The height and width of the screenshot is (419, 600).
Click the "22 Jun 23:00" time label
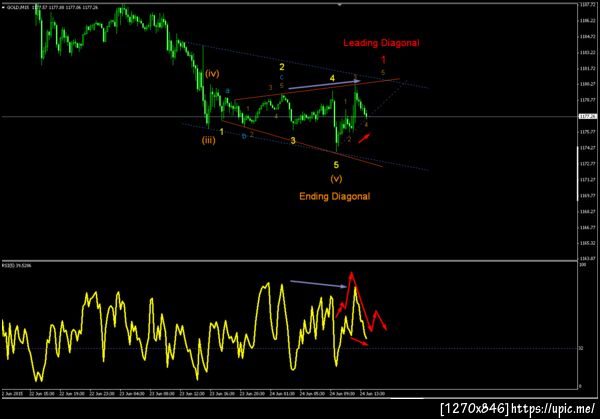click(102, 393)
